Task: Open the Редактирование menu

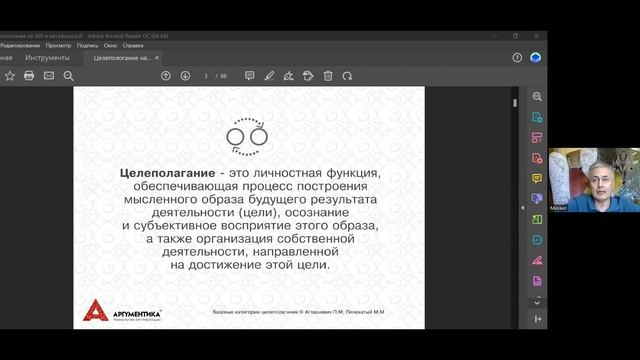Action: 20,46
